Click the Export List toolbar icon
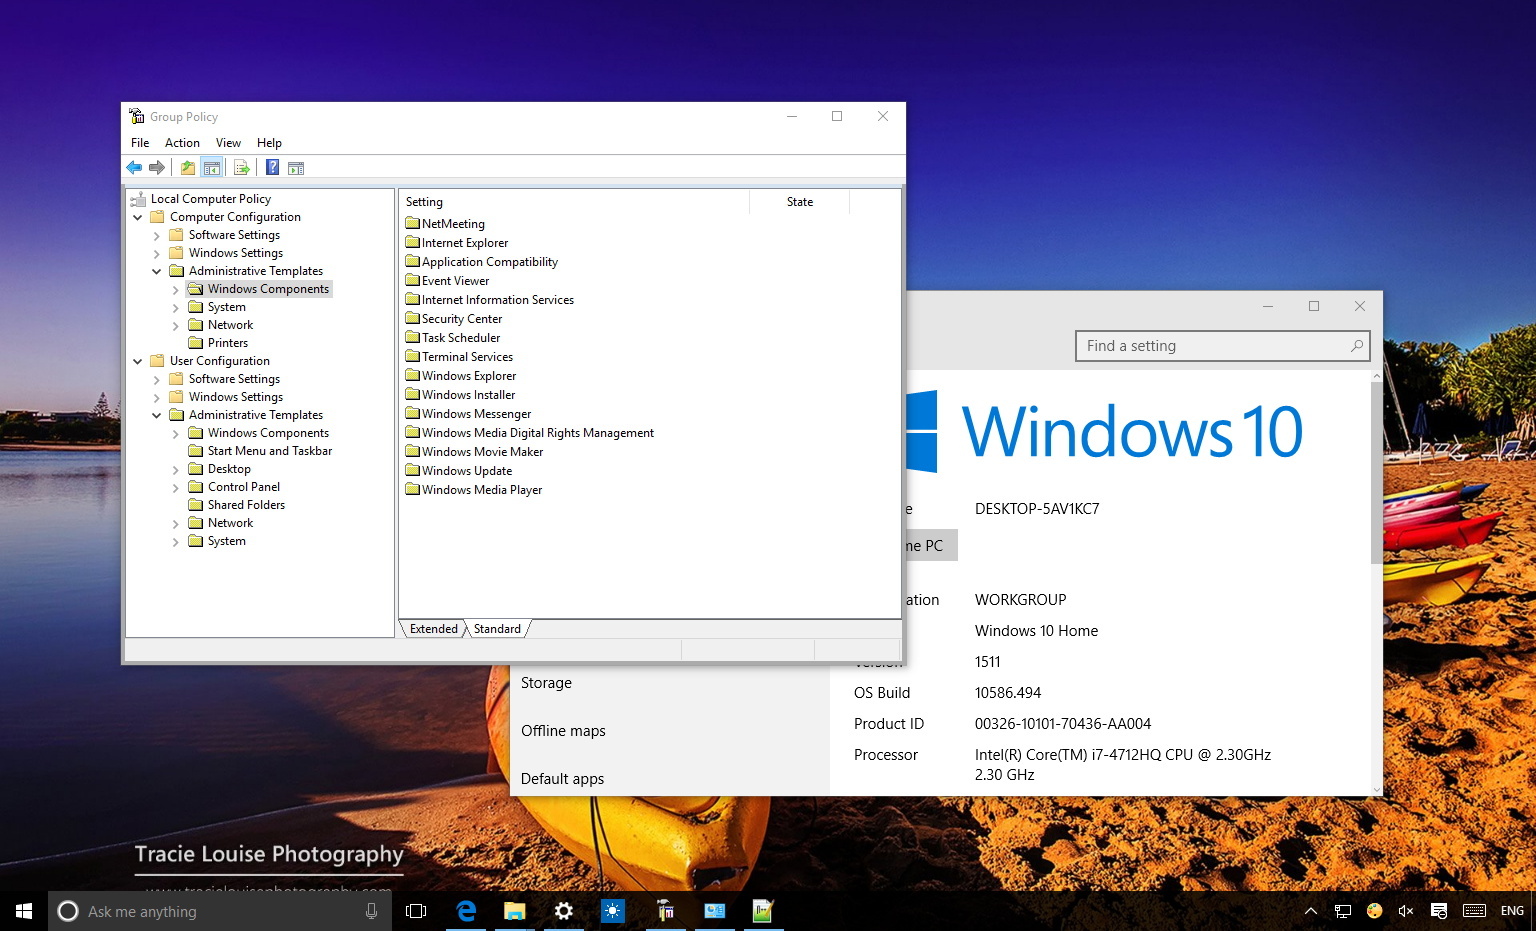Image resolution: width=1536 pixels, height=931 pixels. [x=241, y=168]
